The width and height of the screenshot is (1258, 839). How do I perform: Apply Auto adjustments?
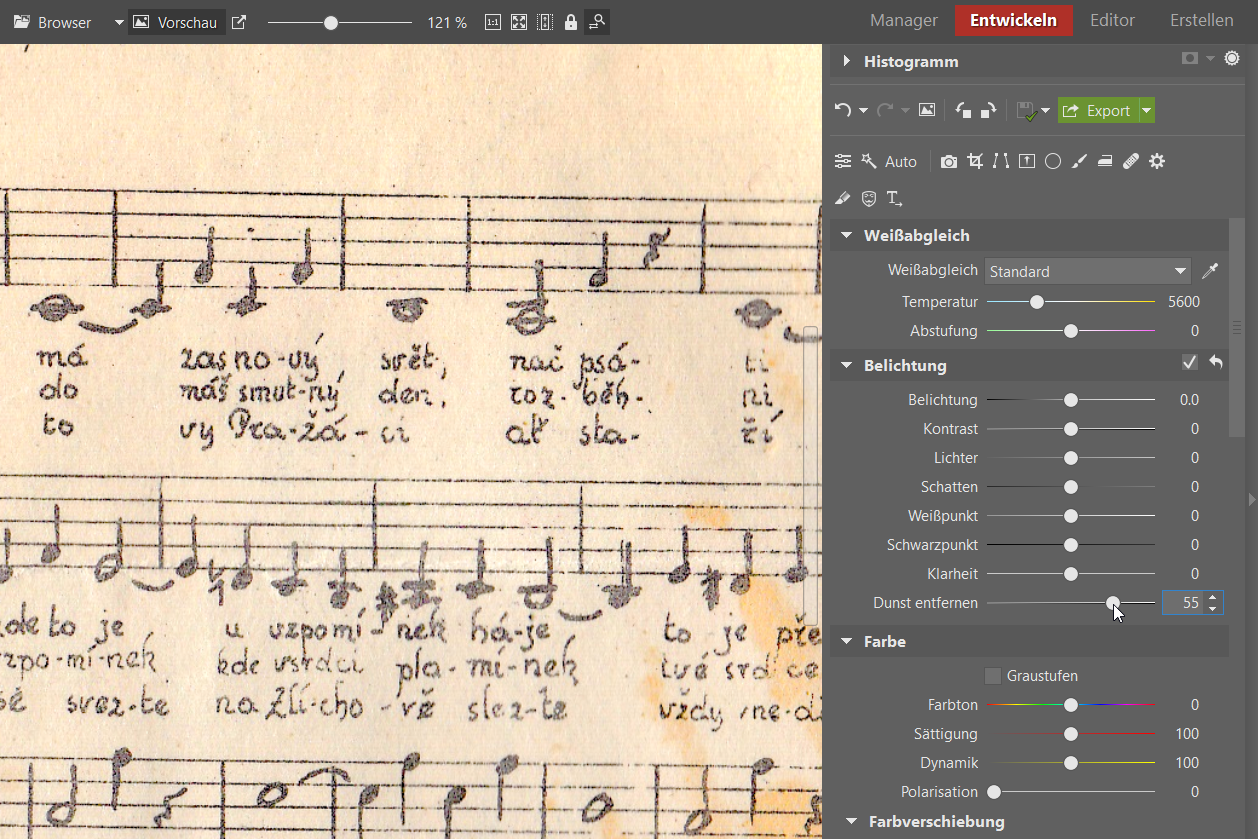click(x=900, y=161)
